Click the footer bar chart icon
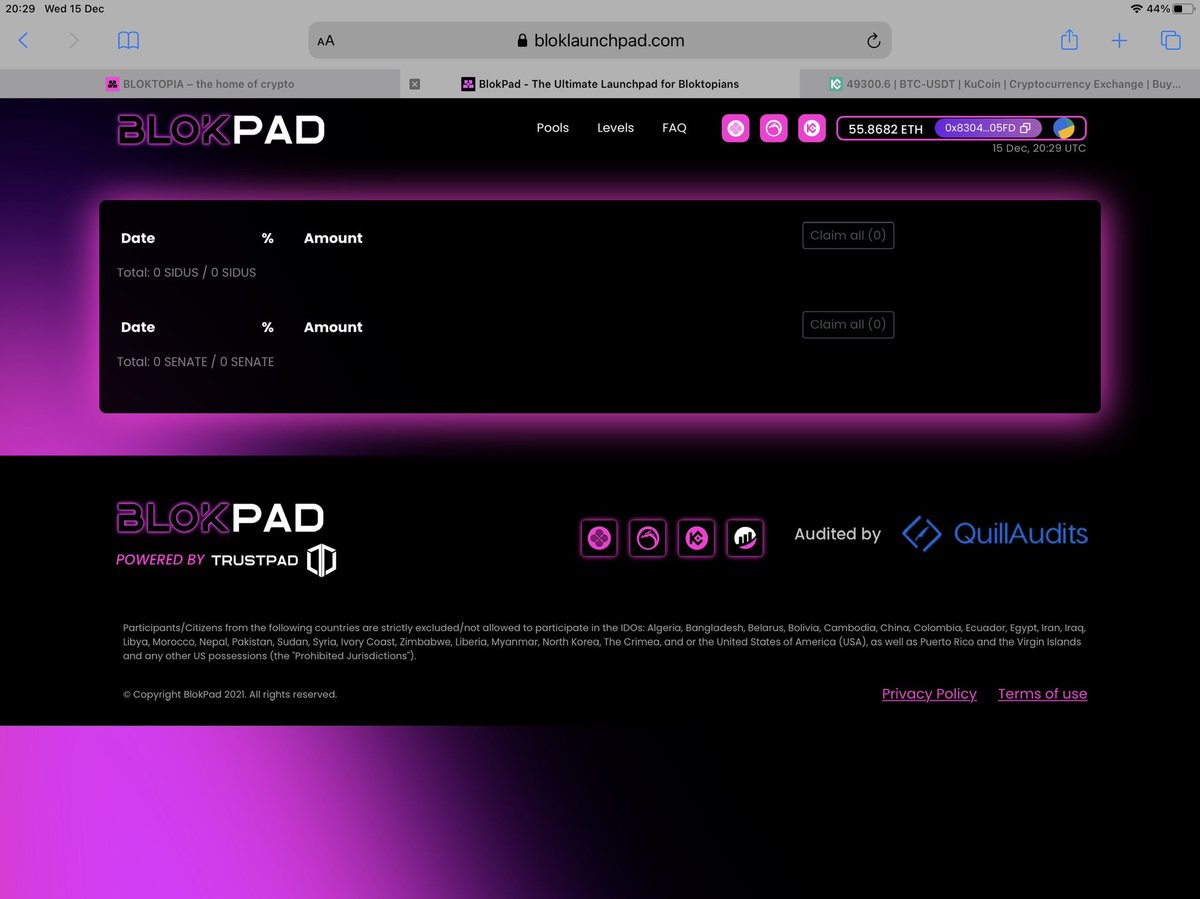The image size is (1200, 899). [x=745, y=539]
